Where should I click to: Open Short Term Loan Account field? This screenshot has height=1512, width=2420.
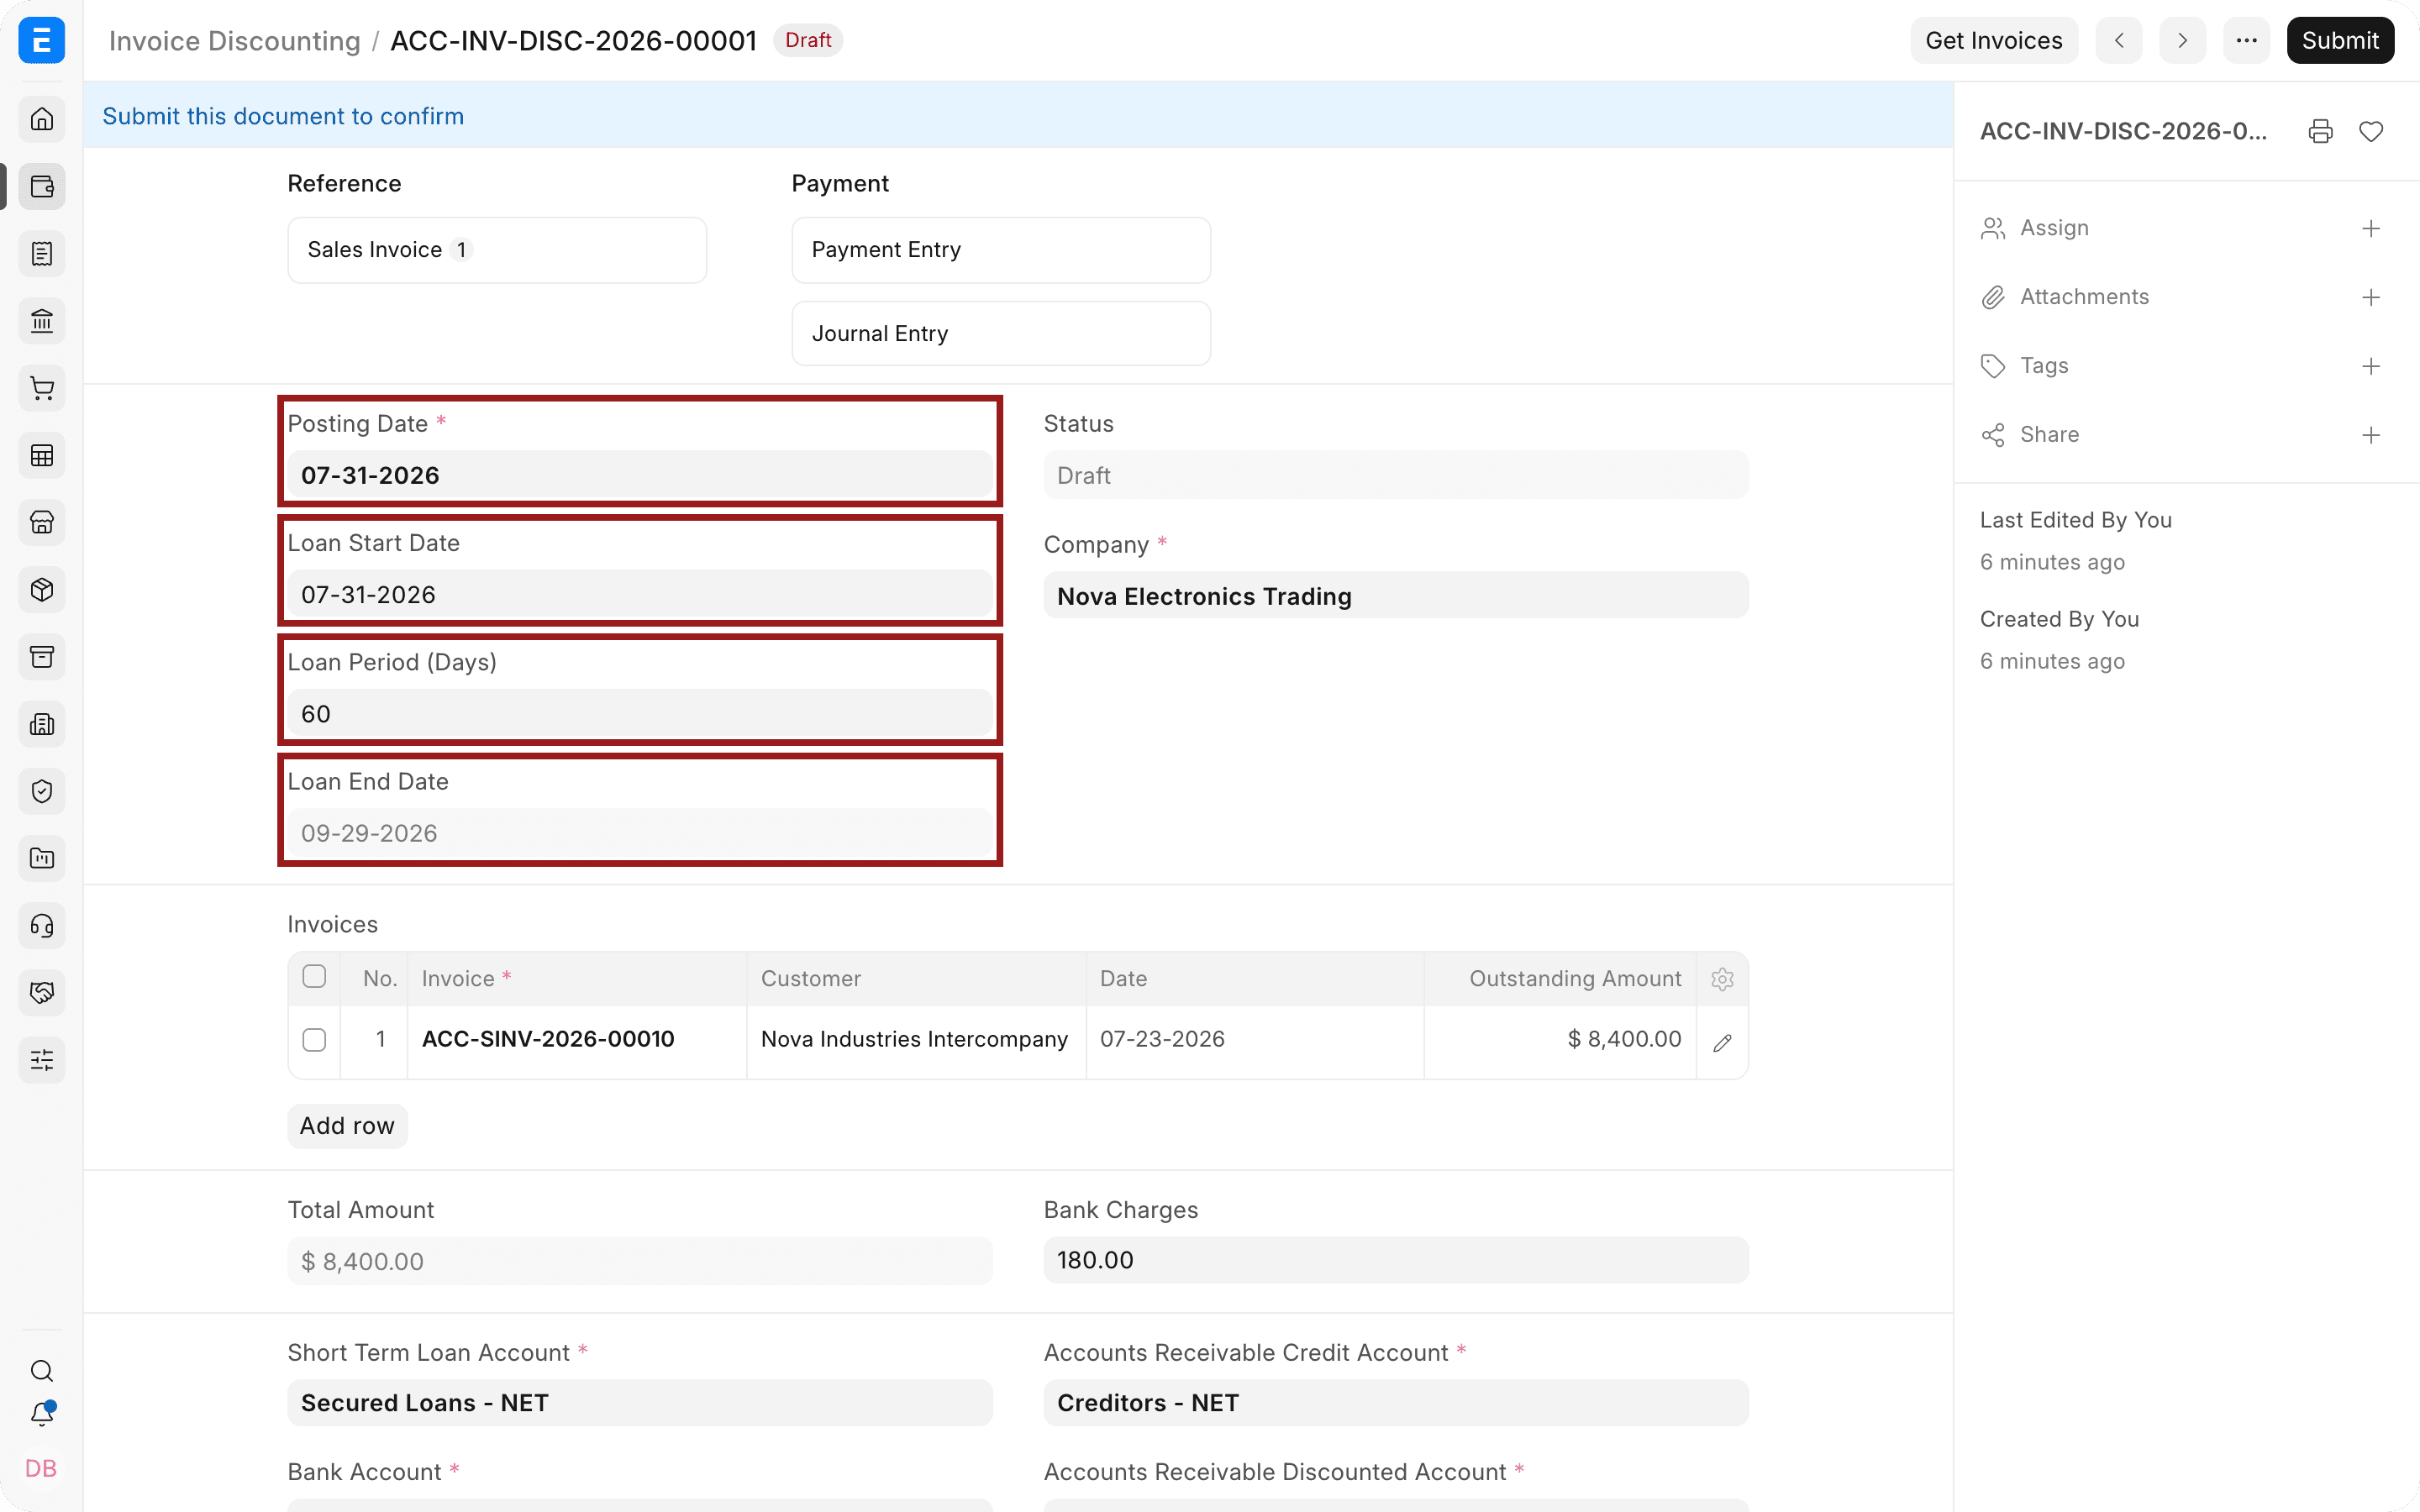click(x=640, y=1403)
